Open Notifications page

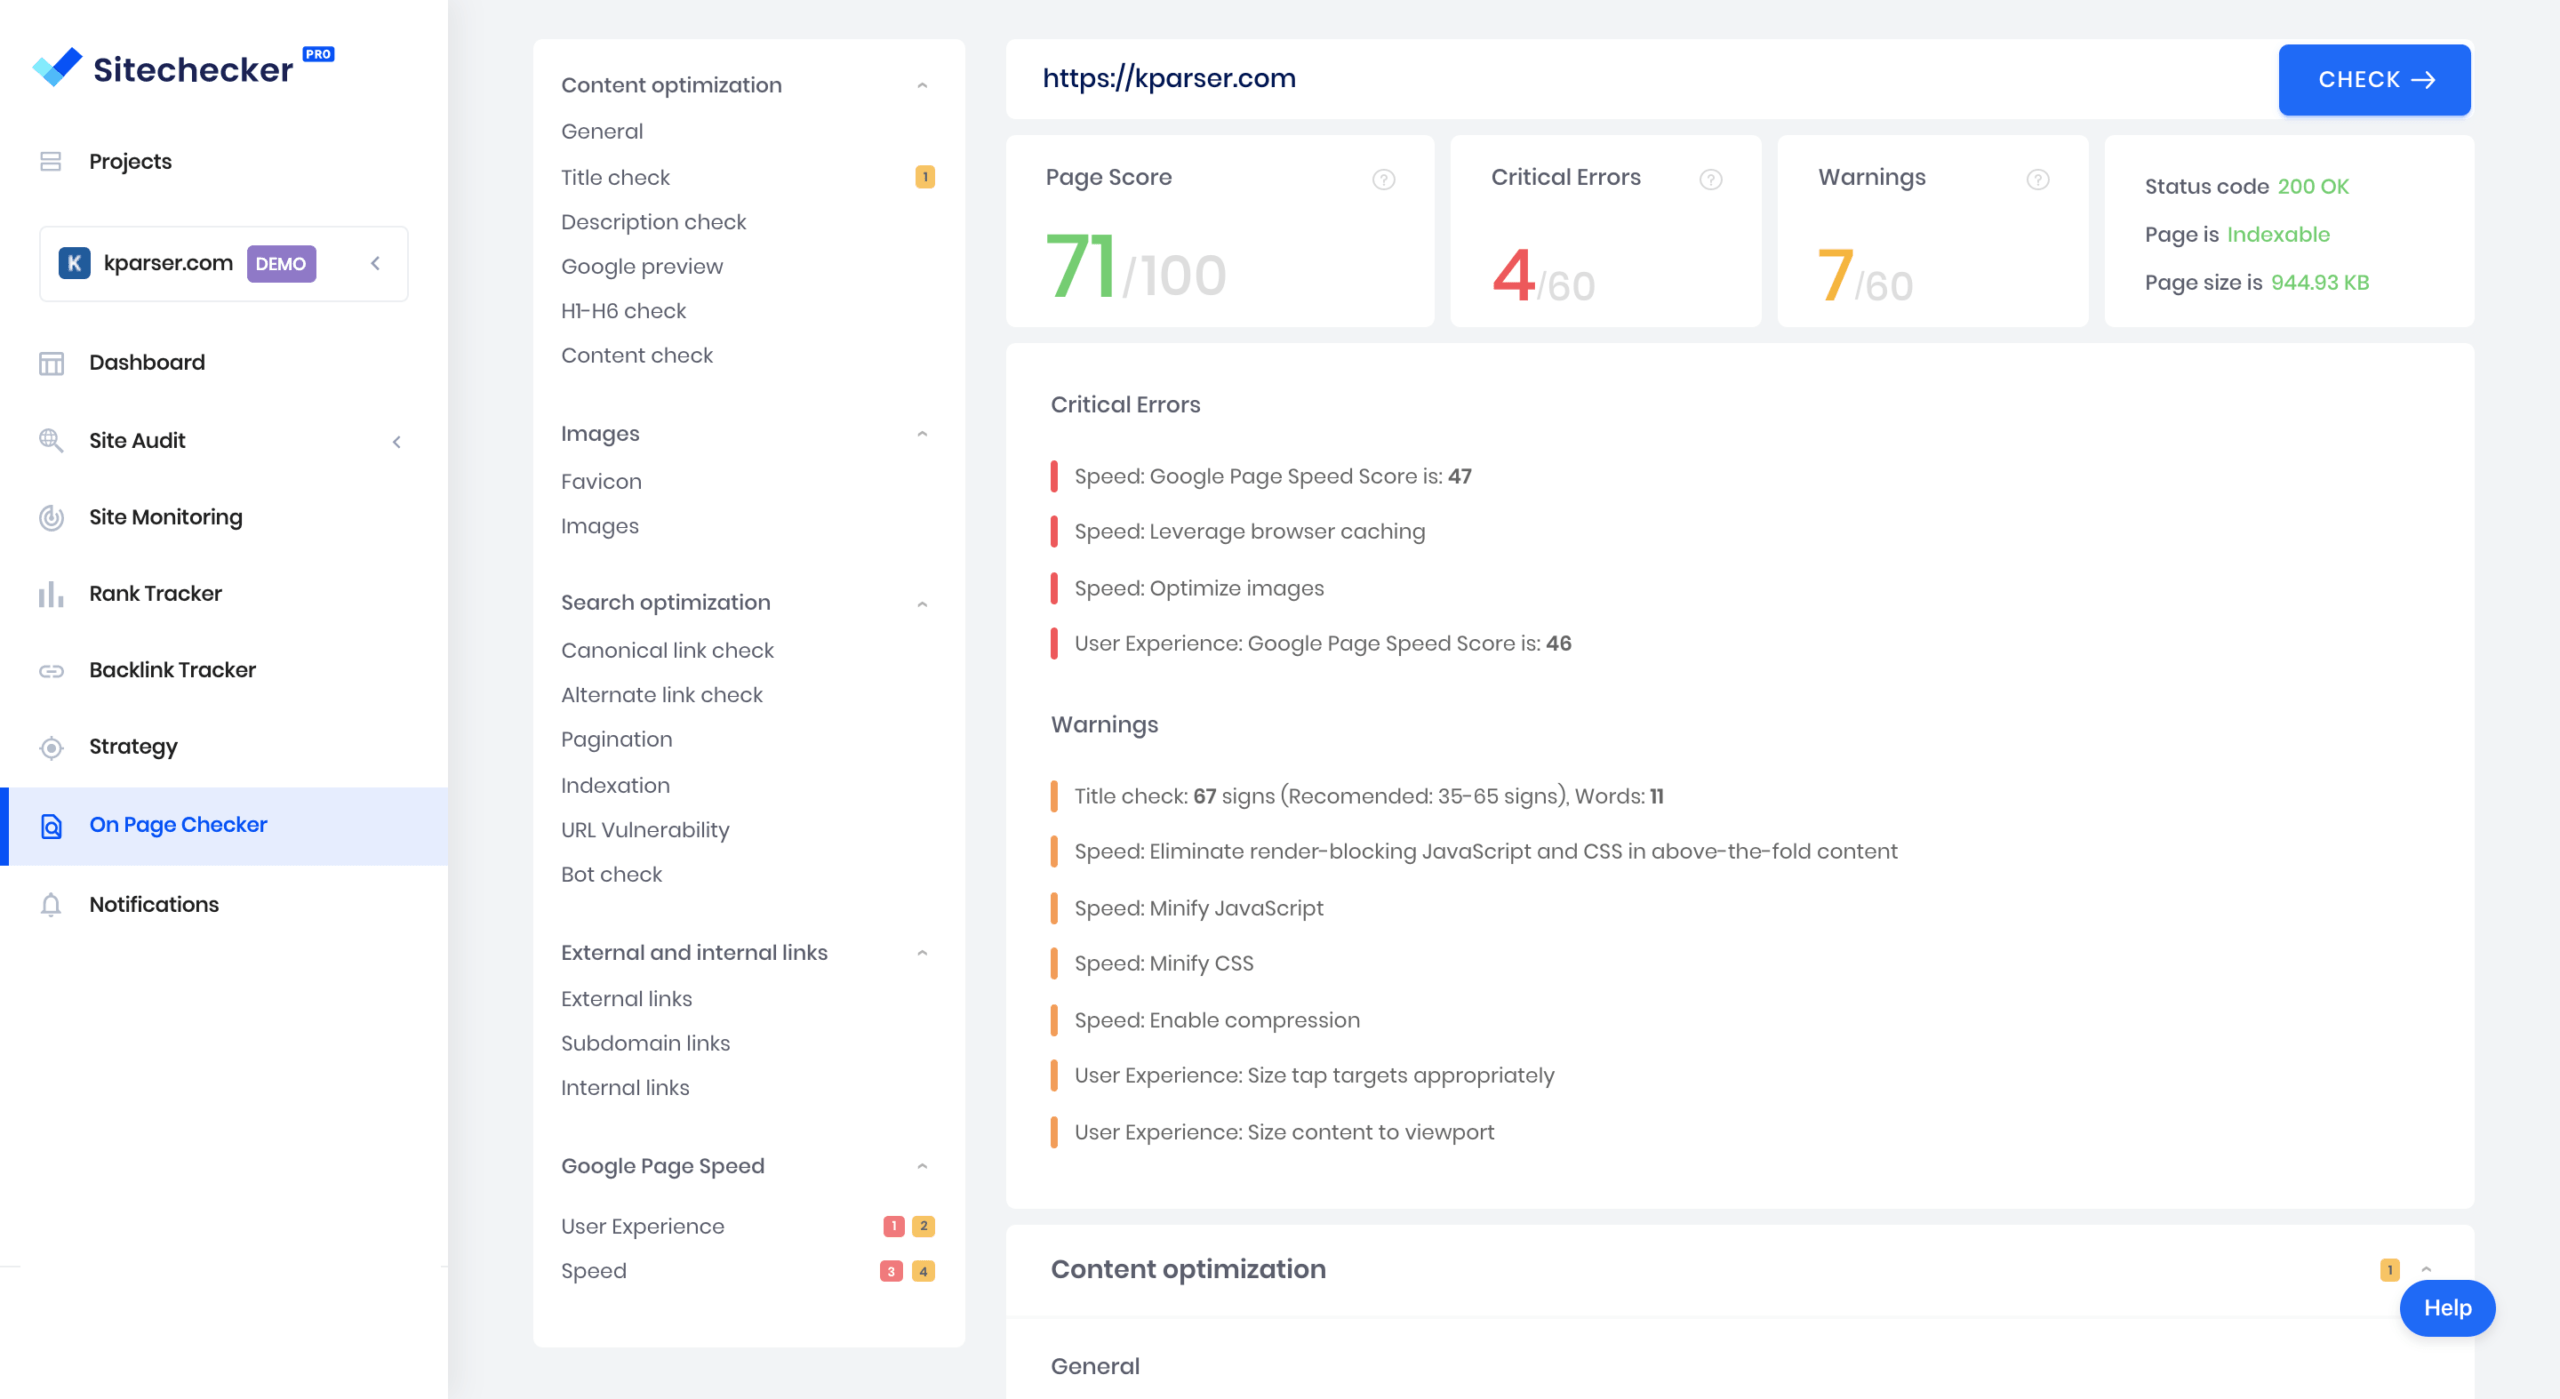point(154,904)
